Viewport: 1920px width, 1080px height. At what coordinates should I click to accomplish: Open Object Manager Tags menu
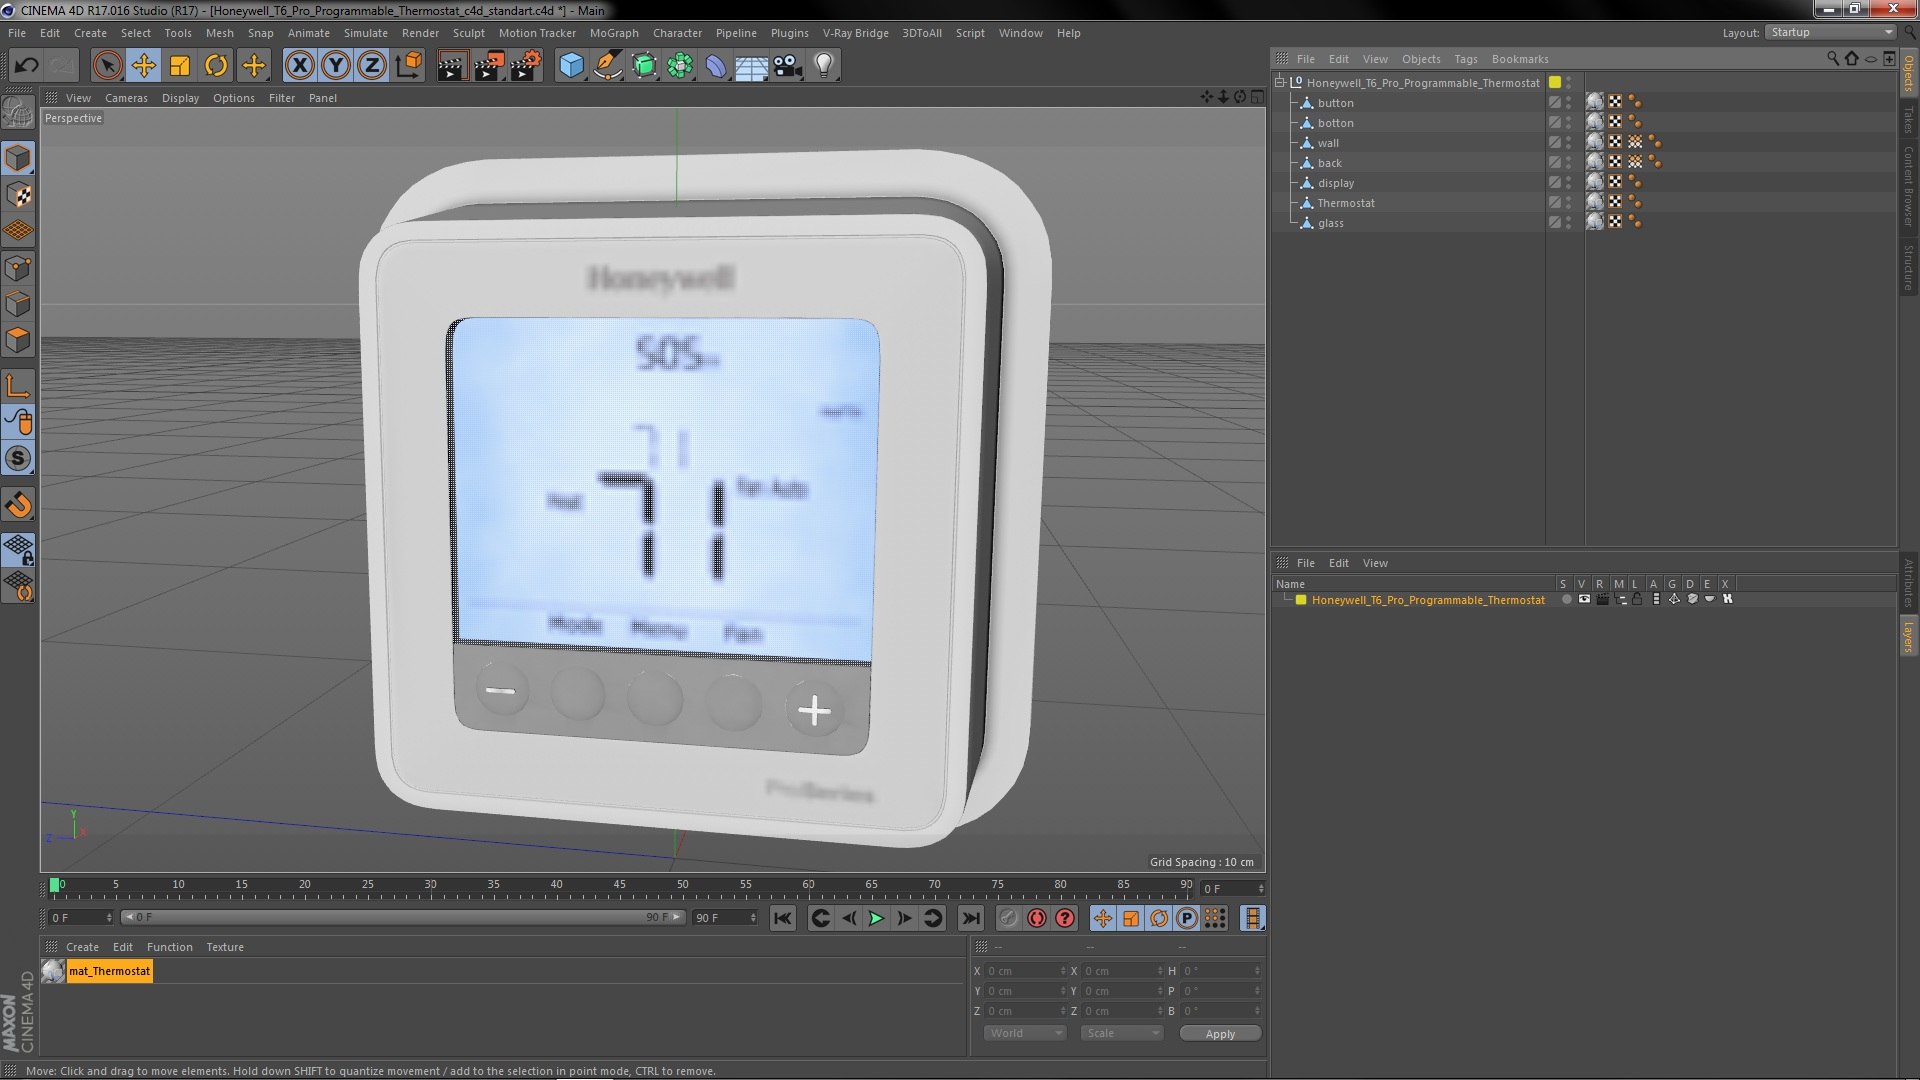tap(1465, 59)
